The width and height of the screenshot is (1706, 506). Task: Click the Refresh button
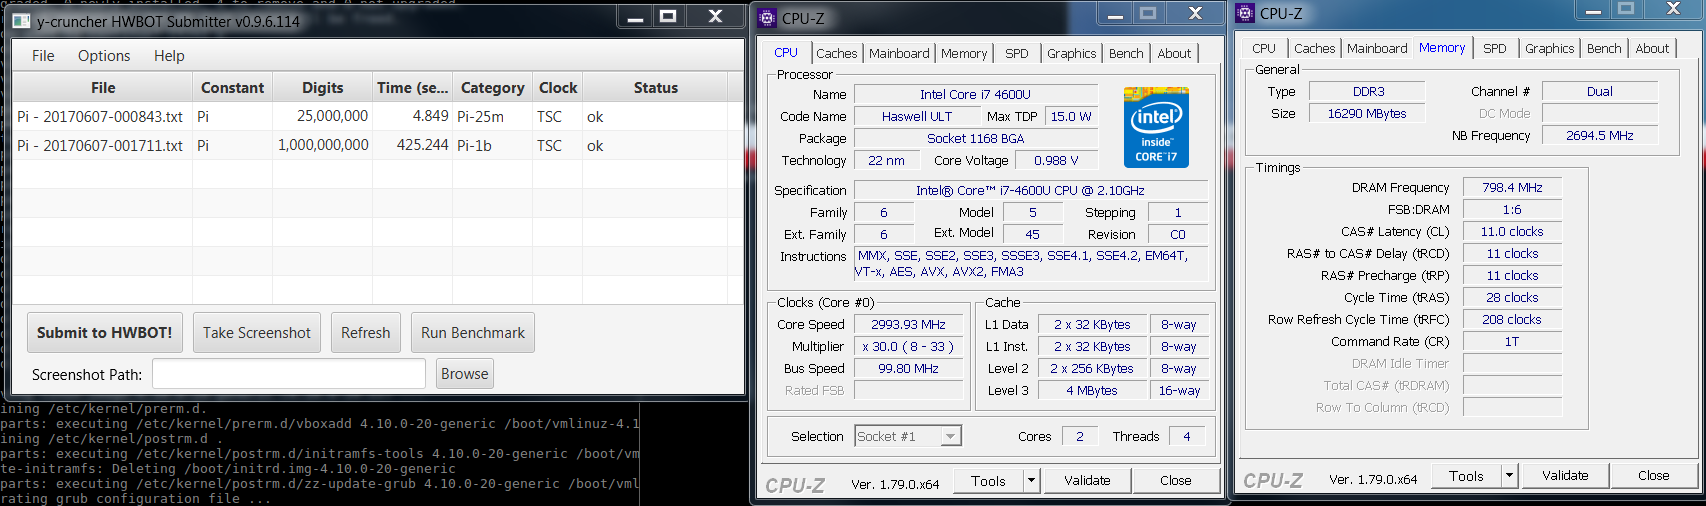coord(366,333)
